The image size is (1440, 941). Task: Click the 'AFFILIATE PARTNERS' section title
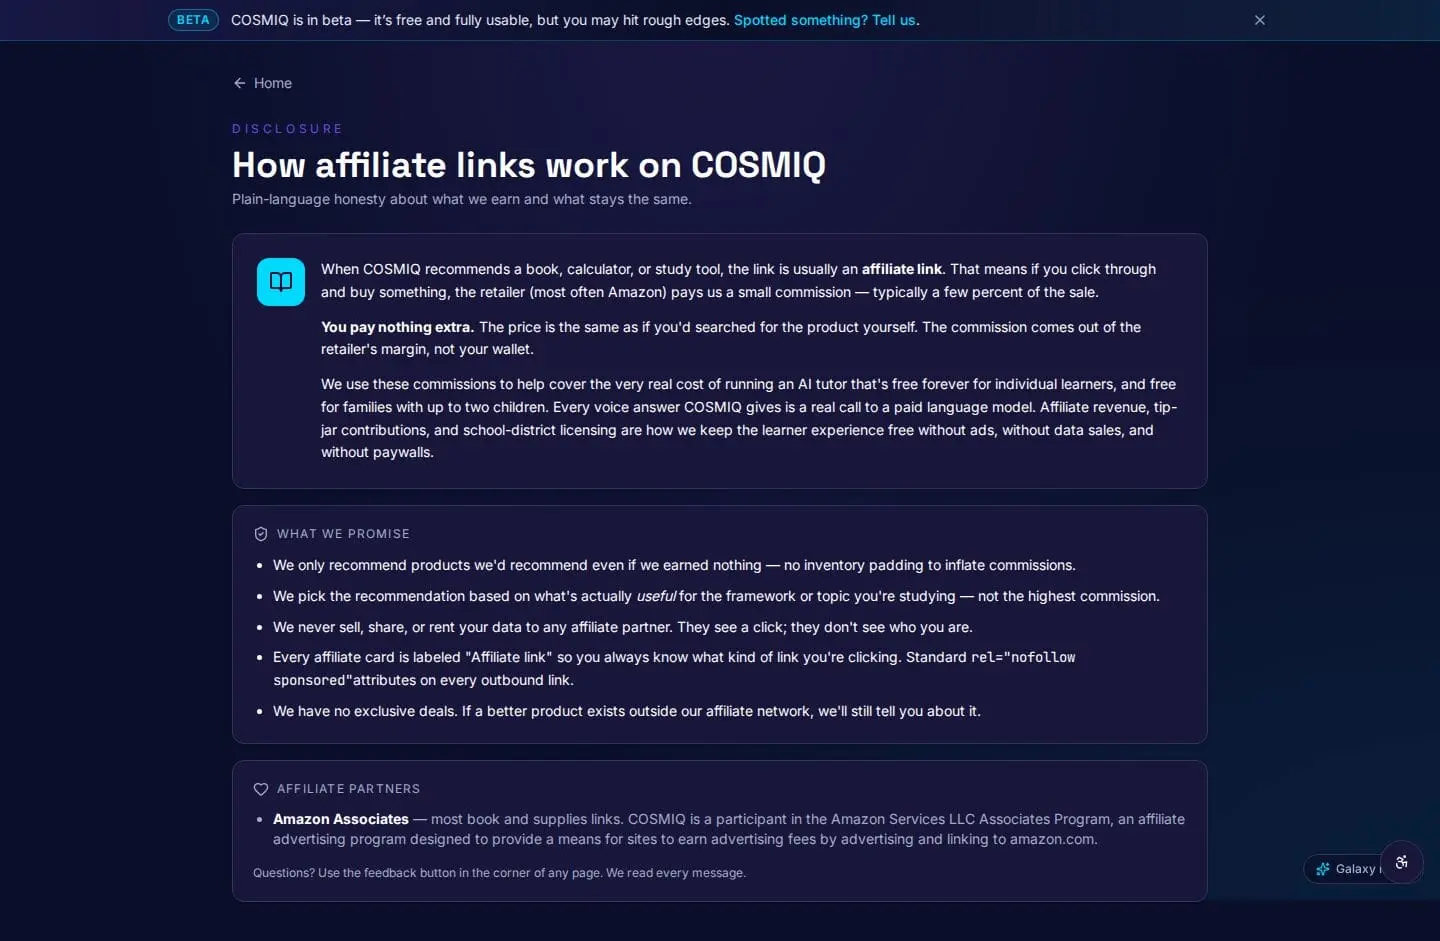click(348, 789)
